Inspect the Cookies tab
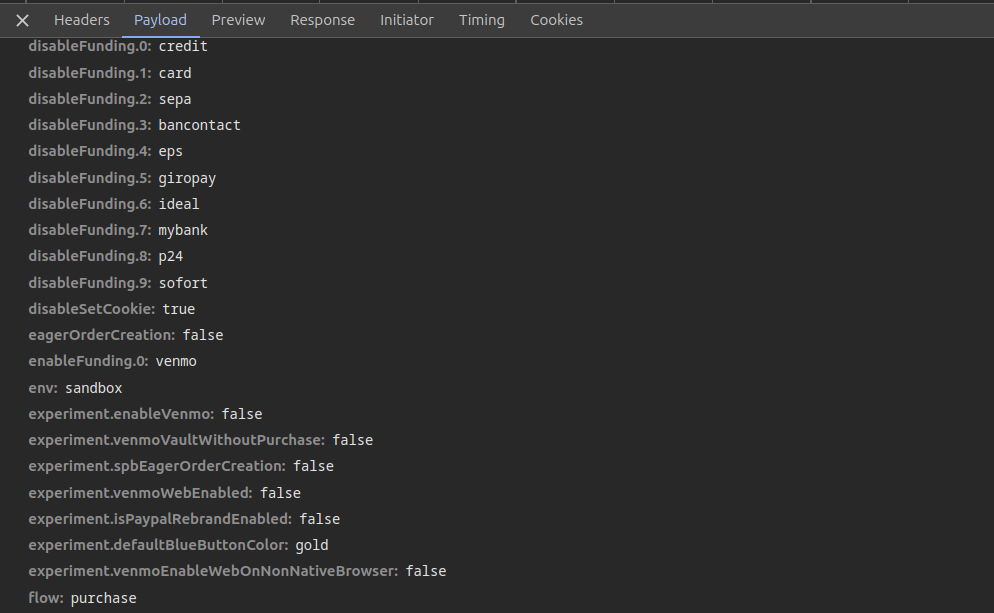 tap(556, 19)
